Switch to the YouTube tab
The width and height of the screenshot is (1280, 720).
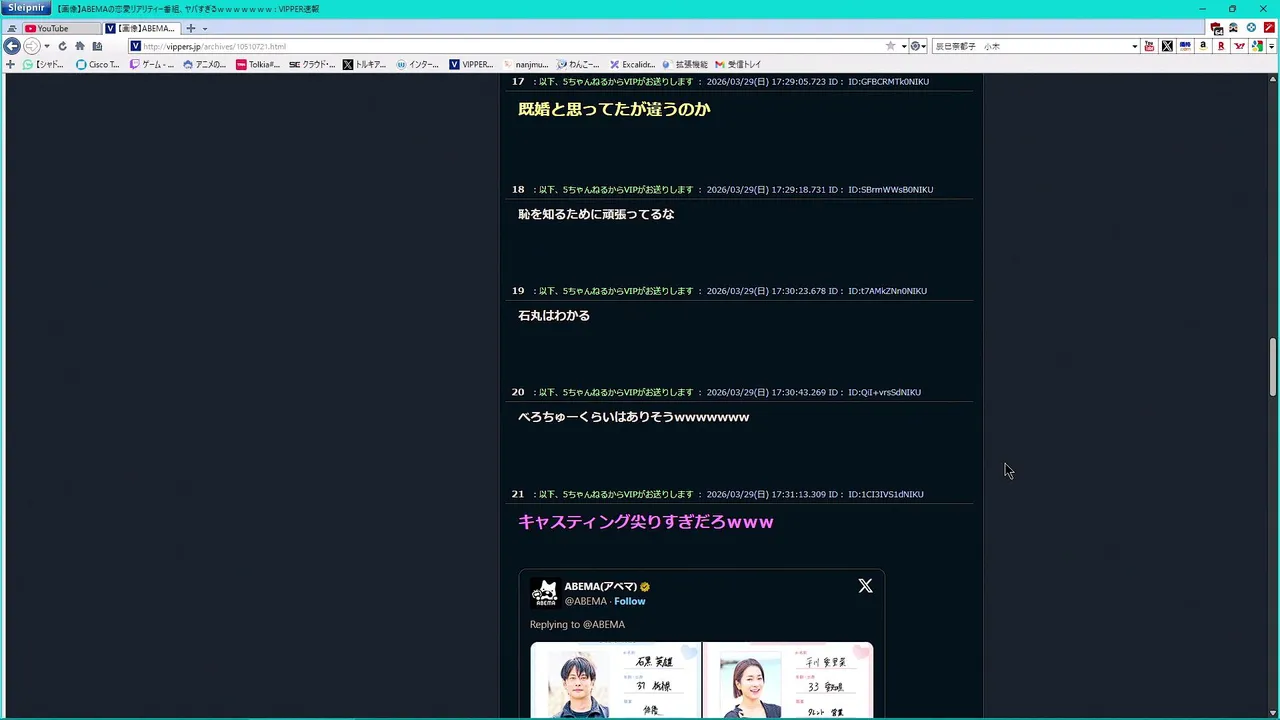(60, 28)
